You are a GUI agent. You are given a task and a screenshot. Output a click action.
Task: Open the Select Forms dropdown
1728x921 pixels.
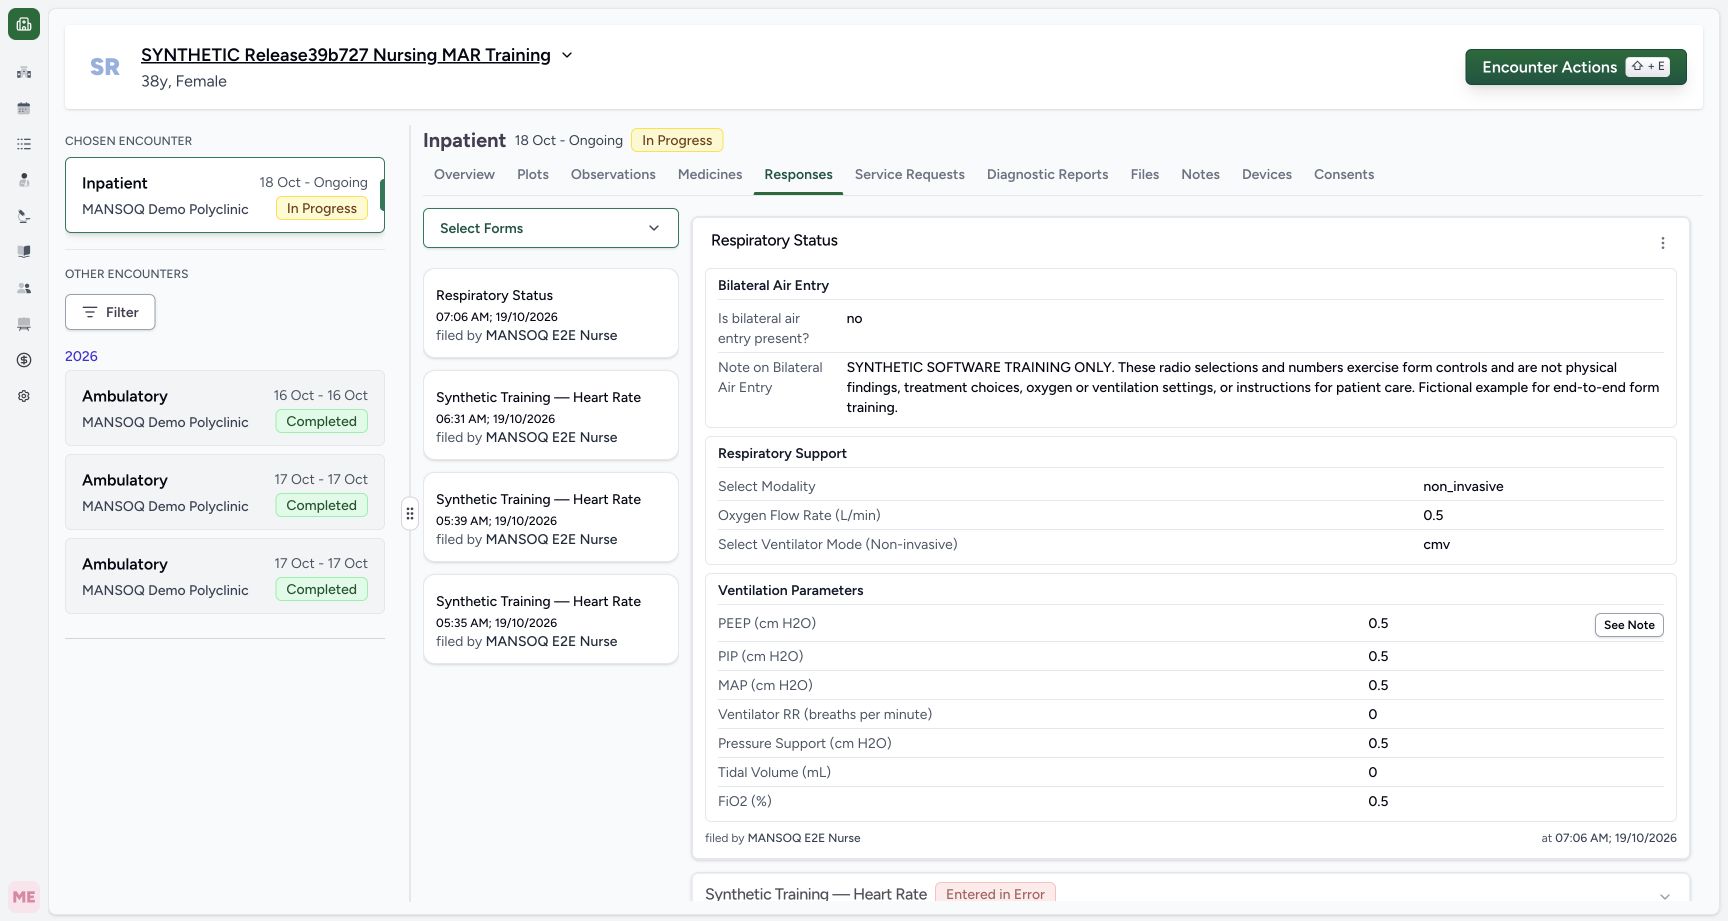pyautogui.click(x=551, y=228)
